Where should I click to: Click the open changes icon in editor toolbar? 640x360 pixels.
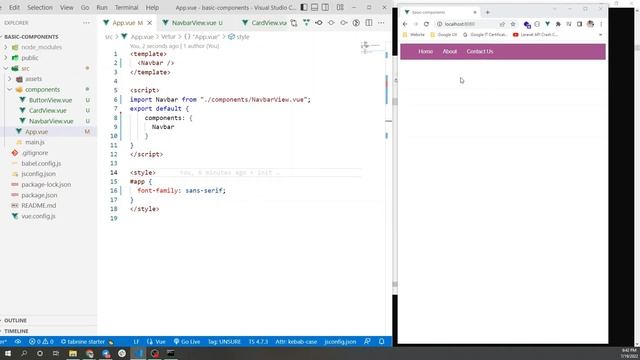point(294,23)
